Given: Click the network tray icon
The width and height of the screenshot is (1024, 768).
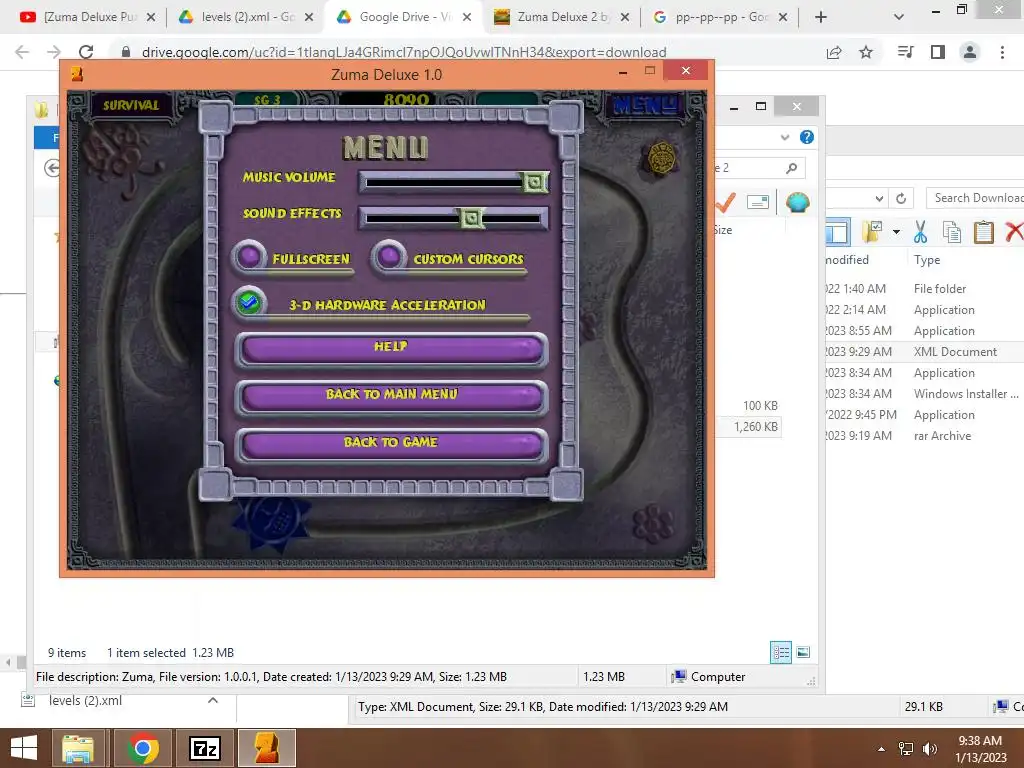Looking at the screenshot, I should [x=906, y=749].
